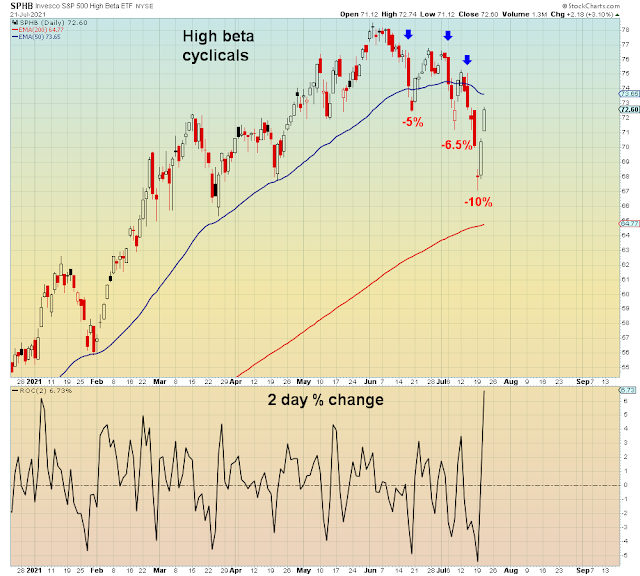This screenshot has width=640, height=576.
Task: Click the 73.65 EMA price tag on the right axis
Action: (x=629, y=94)
